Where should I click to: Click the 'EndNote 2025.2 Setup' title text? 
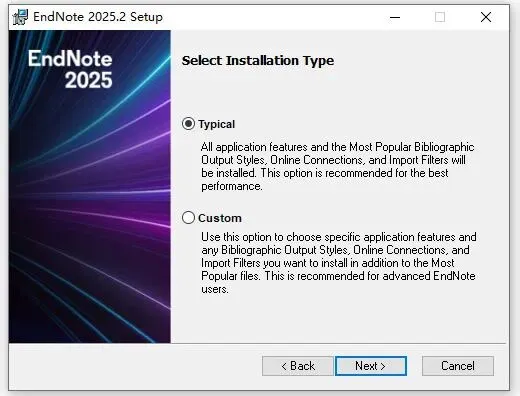coord(98,17)
